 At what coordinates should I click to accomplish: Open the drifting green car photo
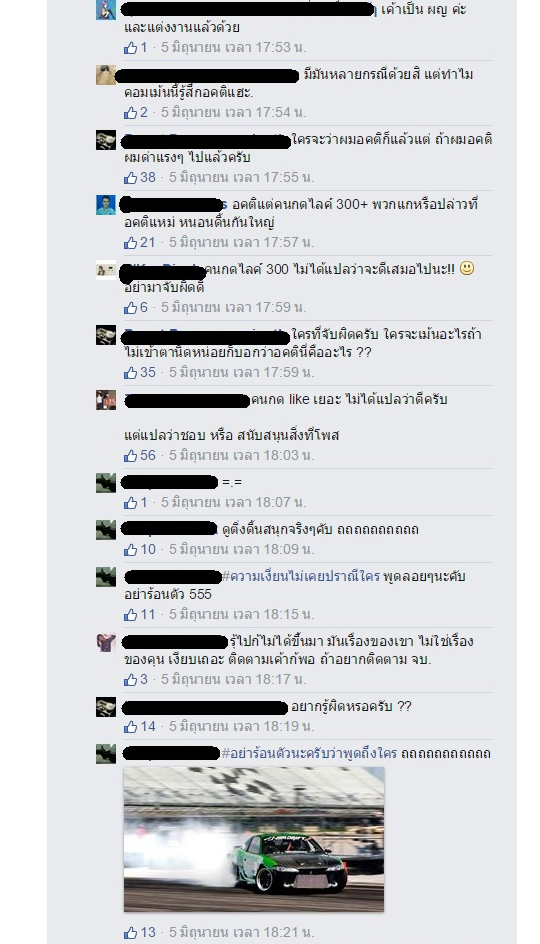[253, 839]
